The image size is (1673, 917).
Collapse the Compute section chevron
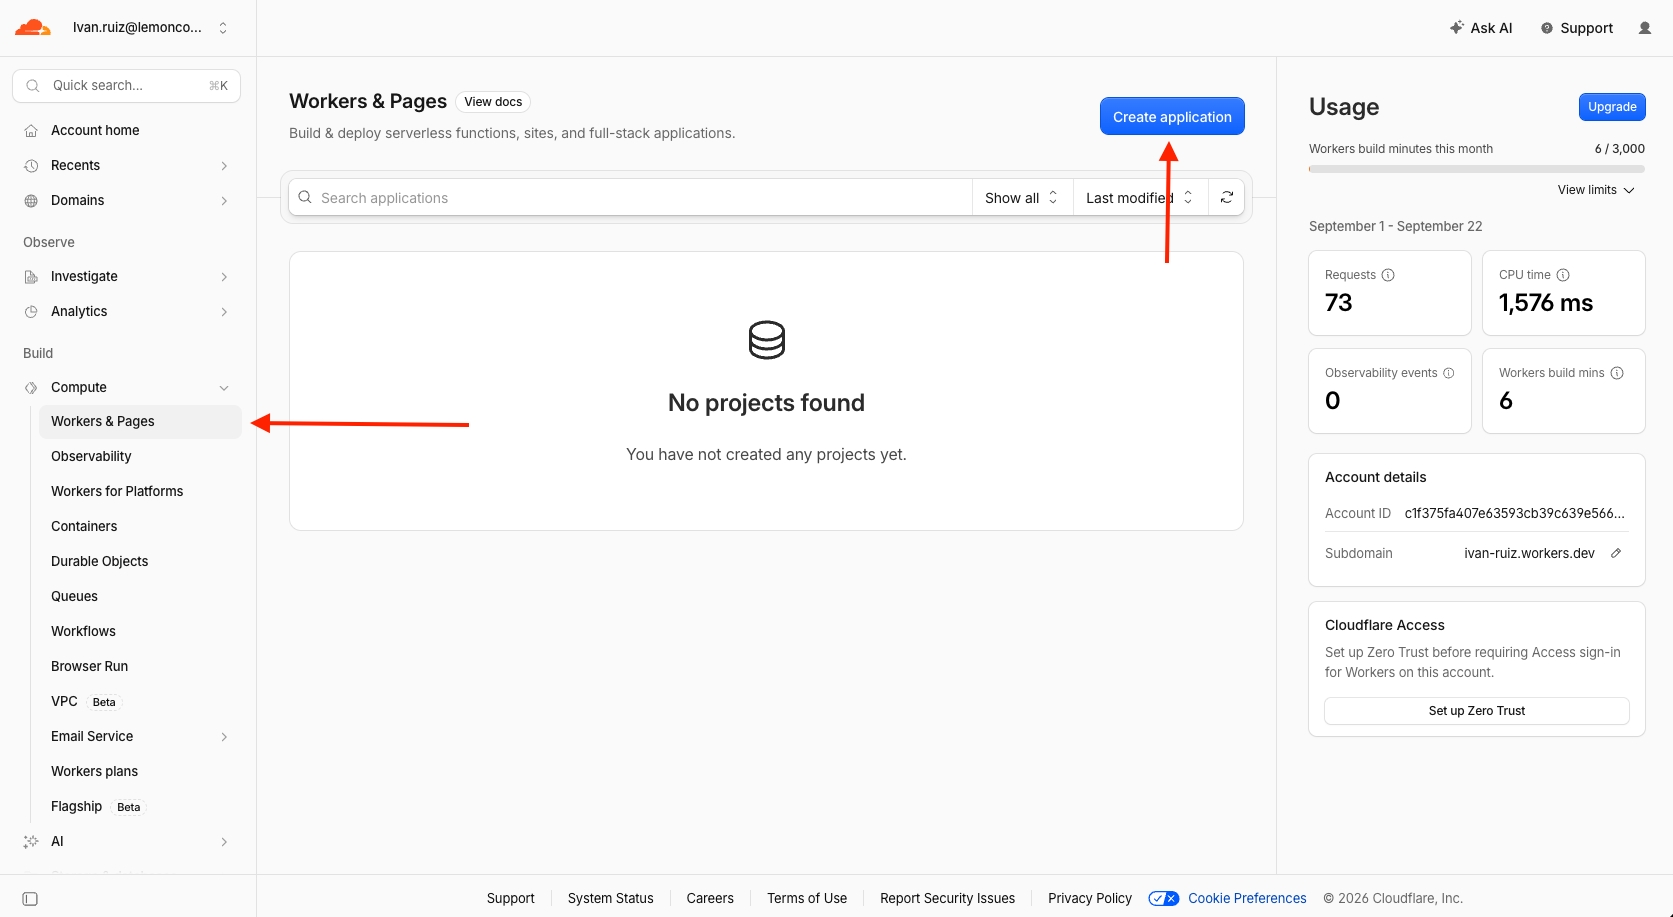pos(224,388)
